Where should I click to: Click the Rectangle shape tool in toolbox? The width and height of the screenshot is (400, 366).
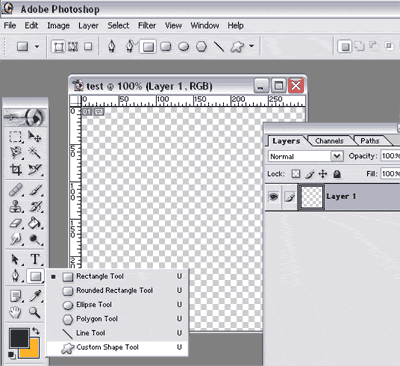(x=35, y=276)
